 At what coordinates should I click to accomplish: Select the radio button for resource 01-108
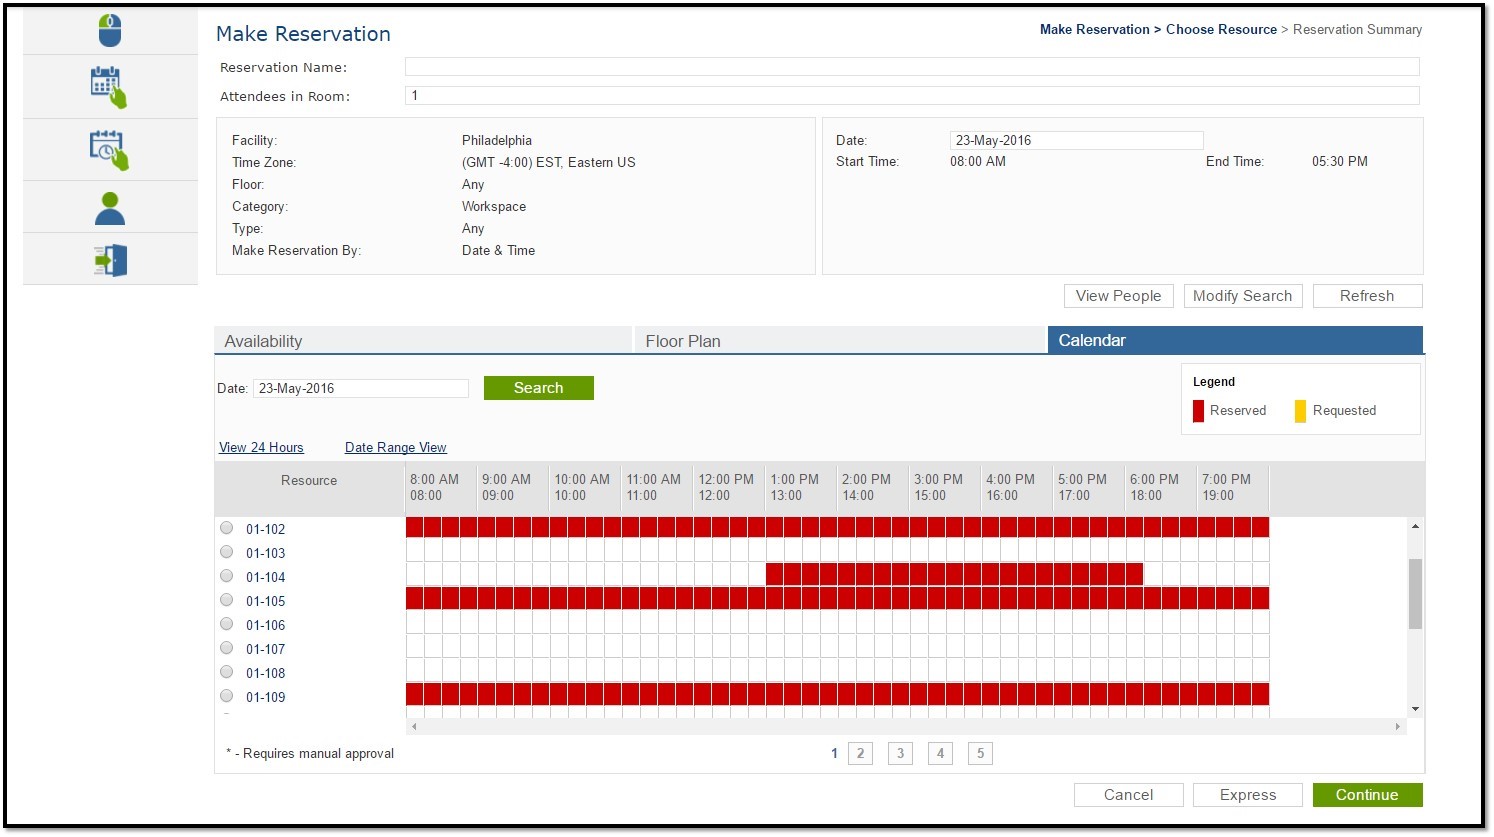coord(227,672)
